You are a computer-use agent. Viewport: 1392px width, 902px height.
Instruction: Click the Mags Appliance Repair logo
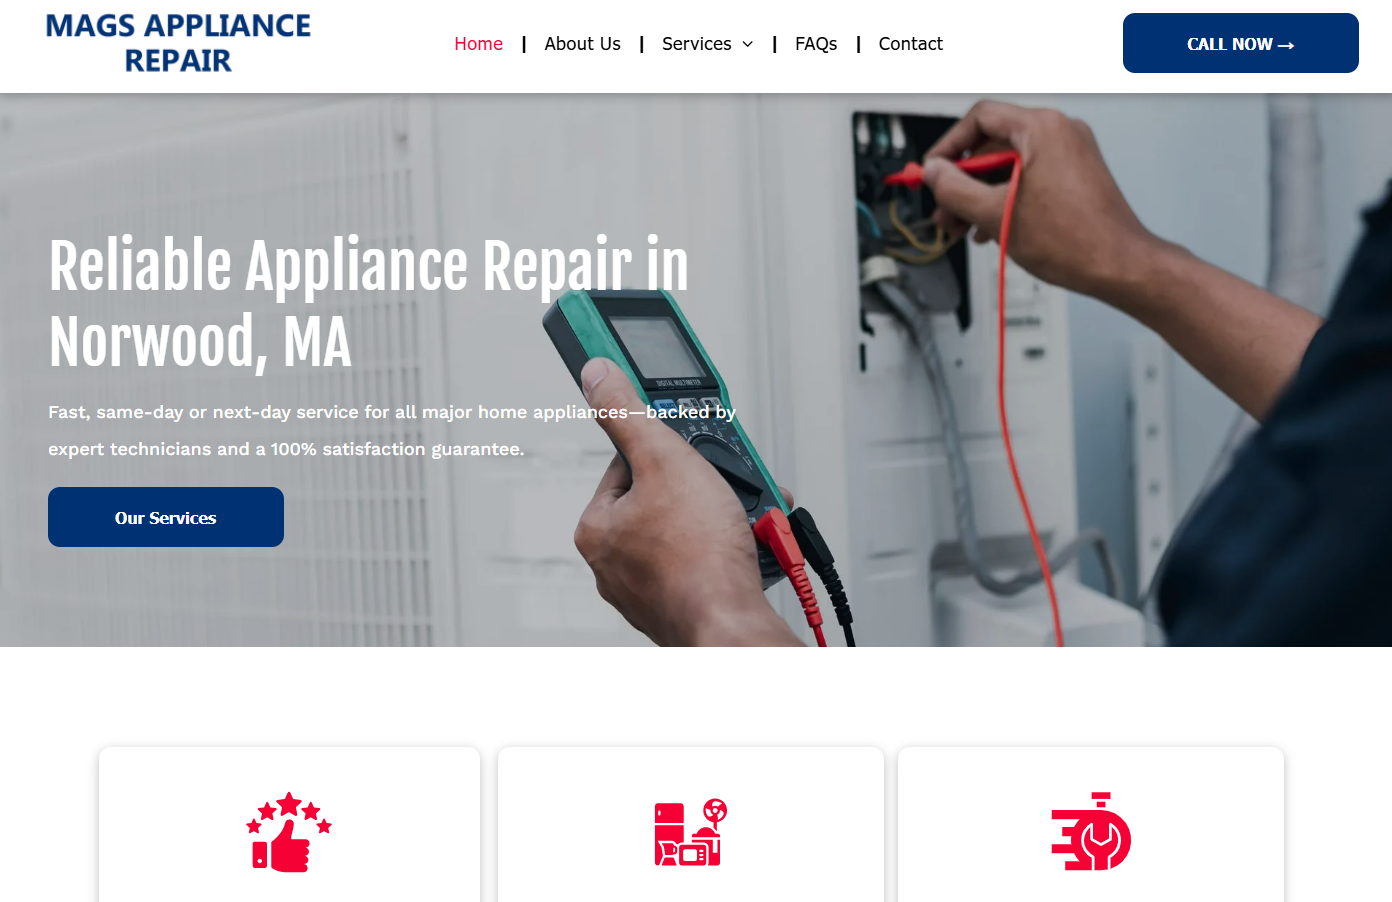tap(178, 43)
